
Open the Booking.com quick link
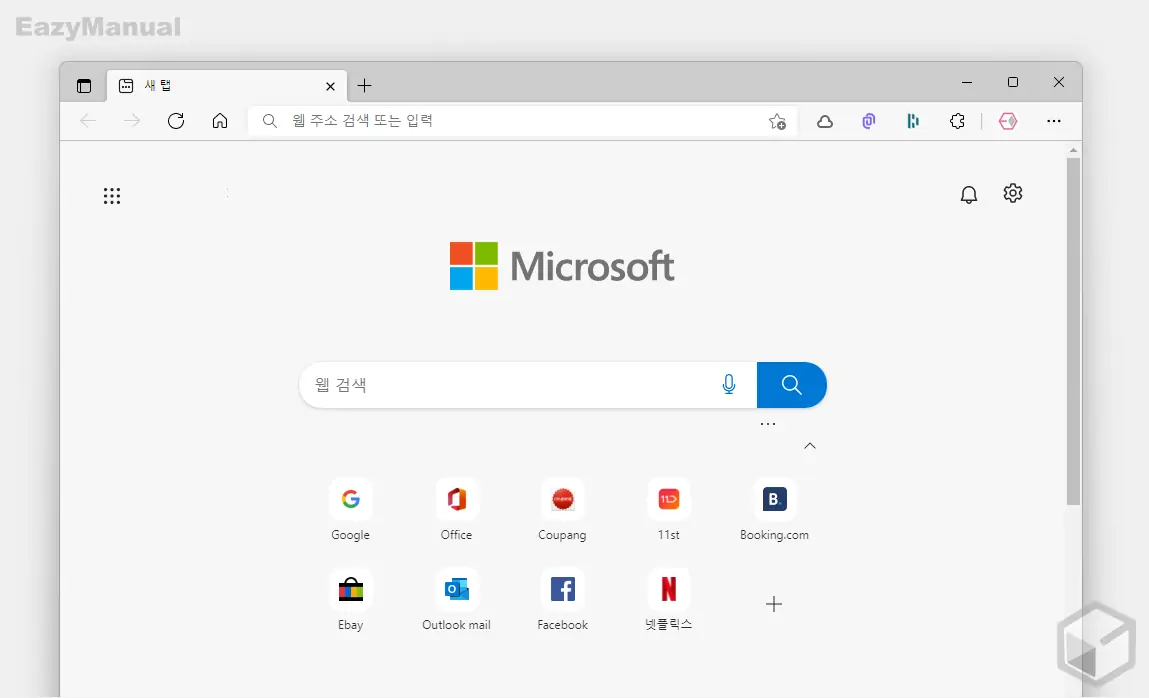pos(775,510)
